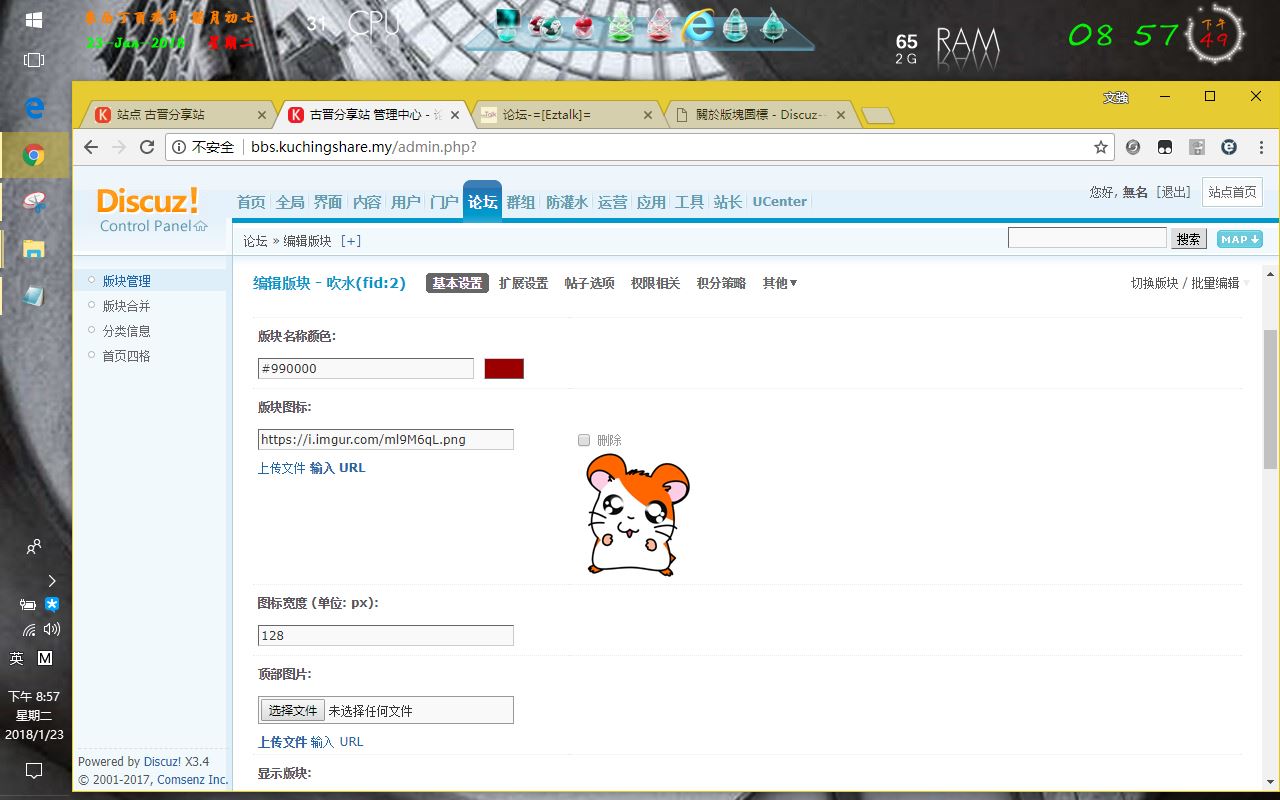Switch to the 帖子选项 tab
Image resolution: width=1280 pixels, height=800 pixels.
click(590, 283)
